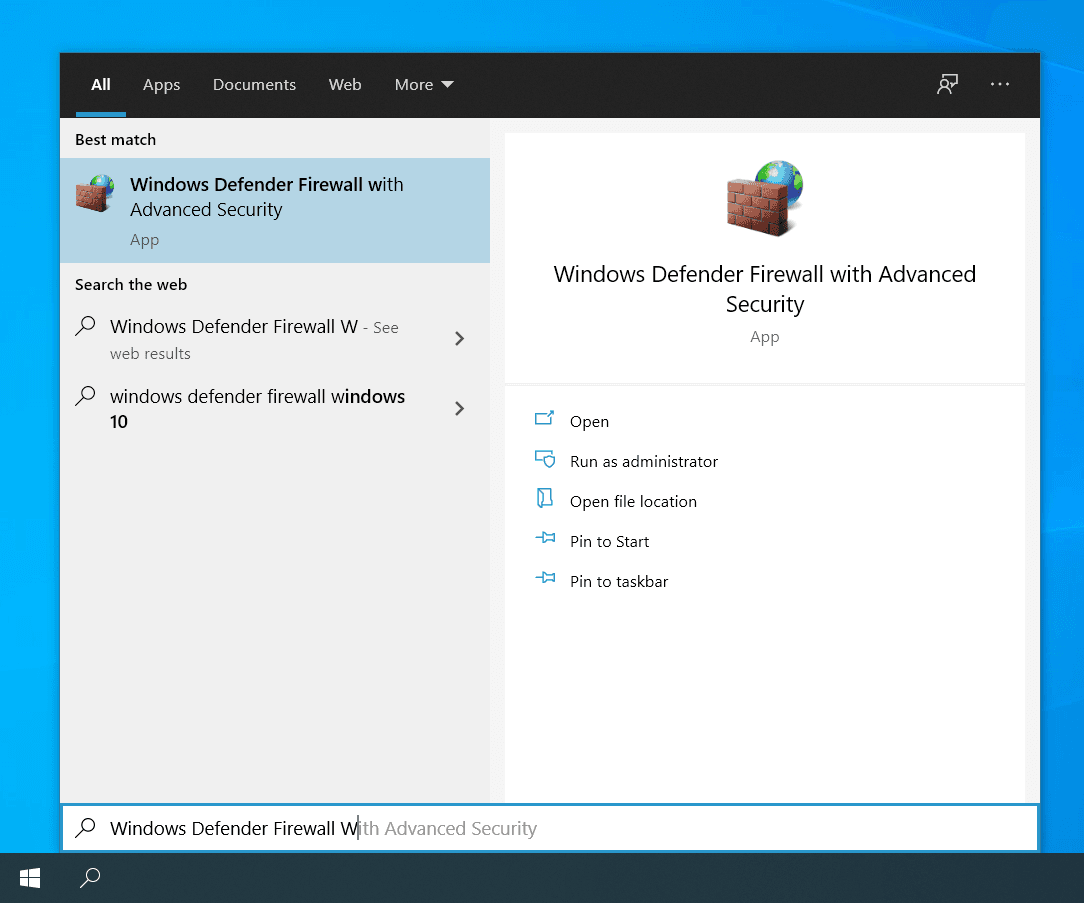Click the Run as administrator shield icon

click(x=545, y=460)
